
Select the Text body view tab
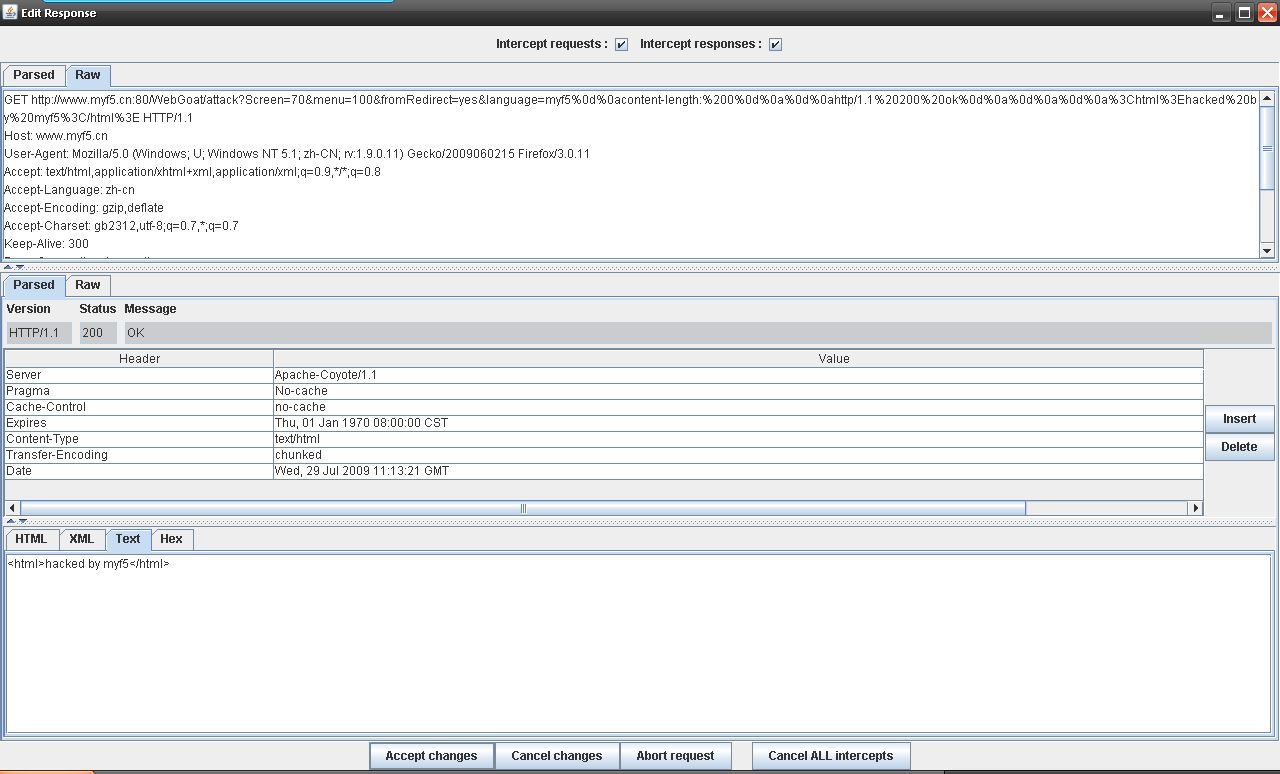(x=128, y=539)
